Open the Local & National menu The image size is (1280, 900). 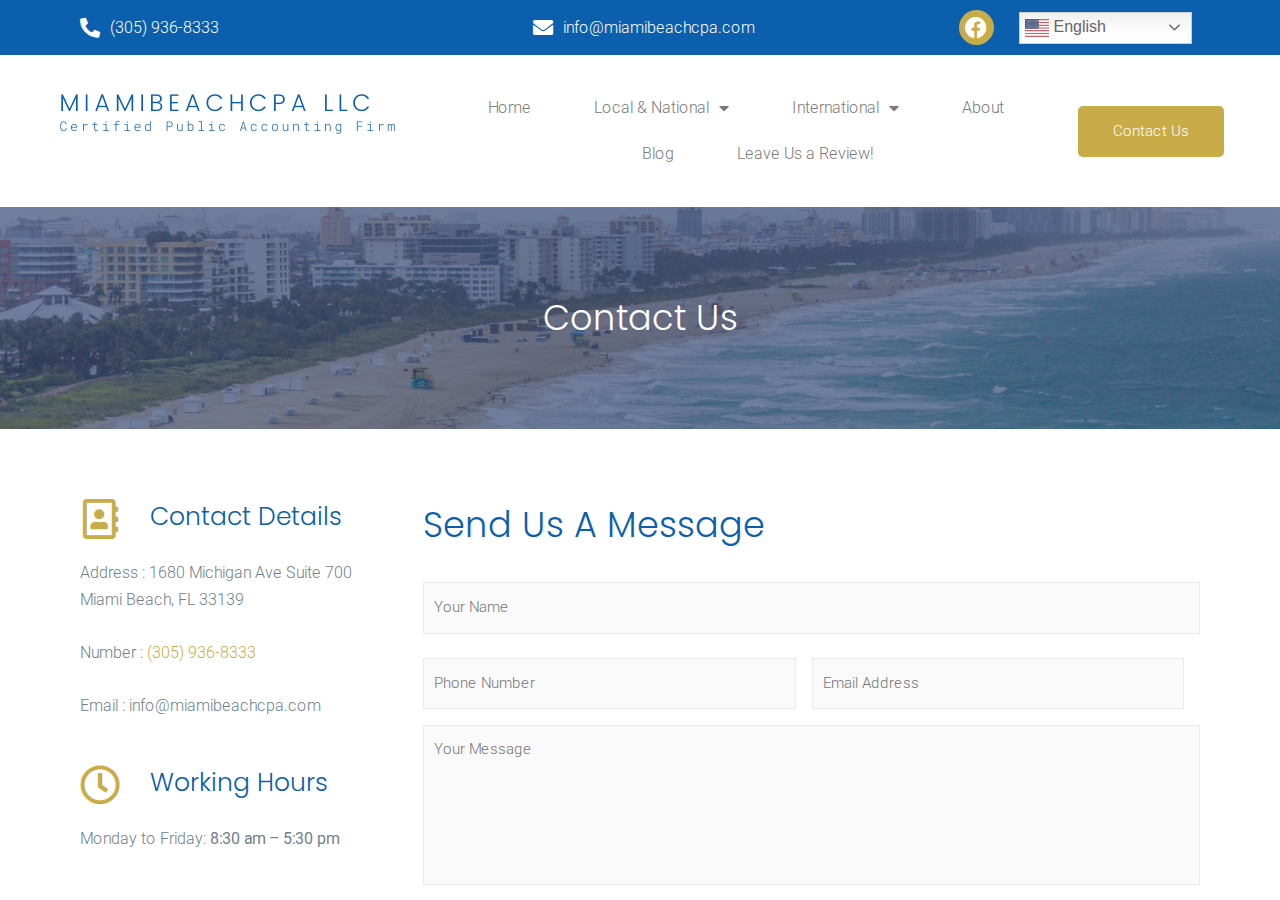click(652, 108)
